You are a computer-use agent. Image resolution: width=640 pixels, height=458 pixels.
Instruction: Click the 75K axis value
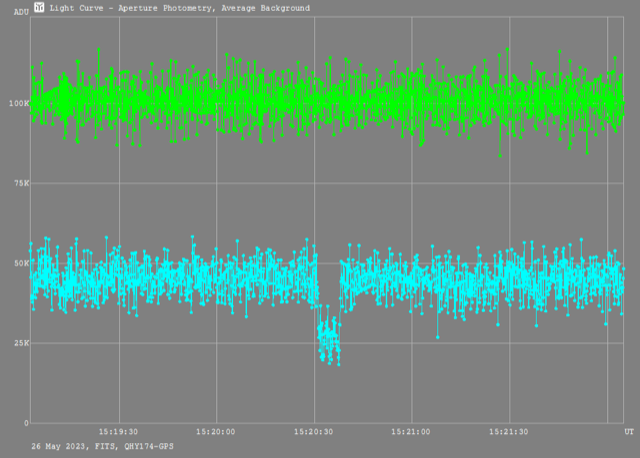point(22,183)
